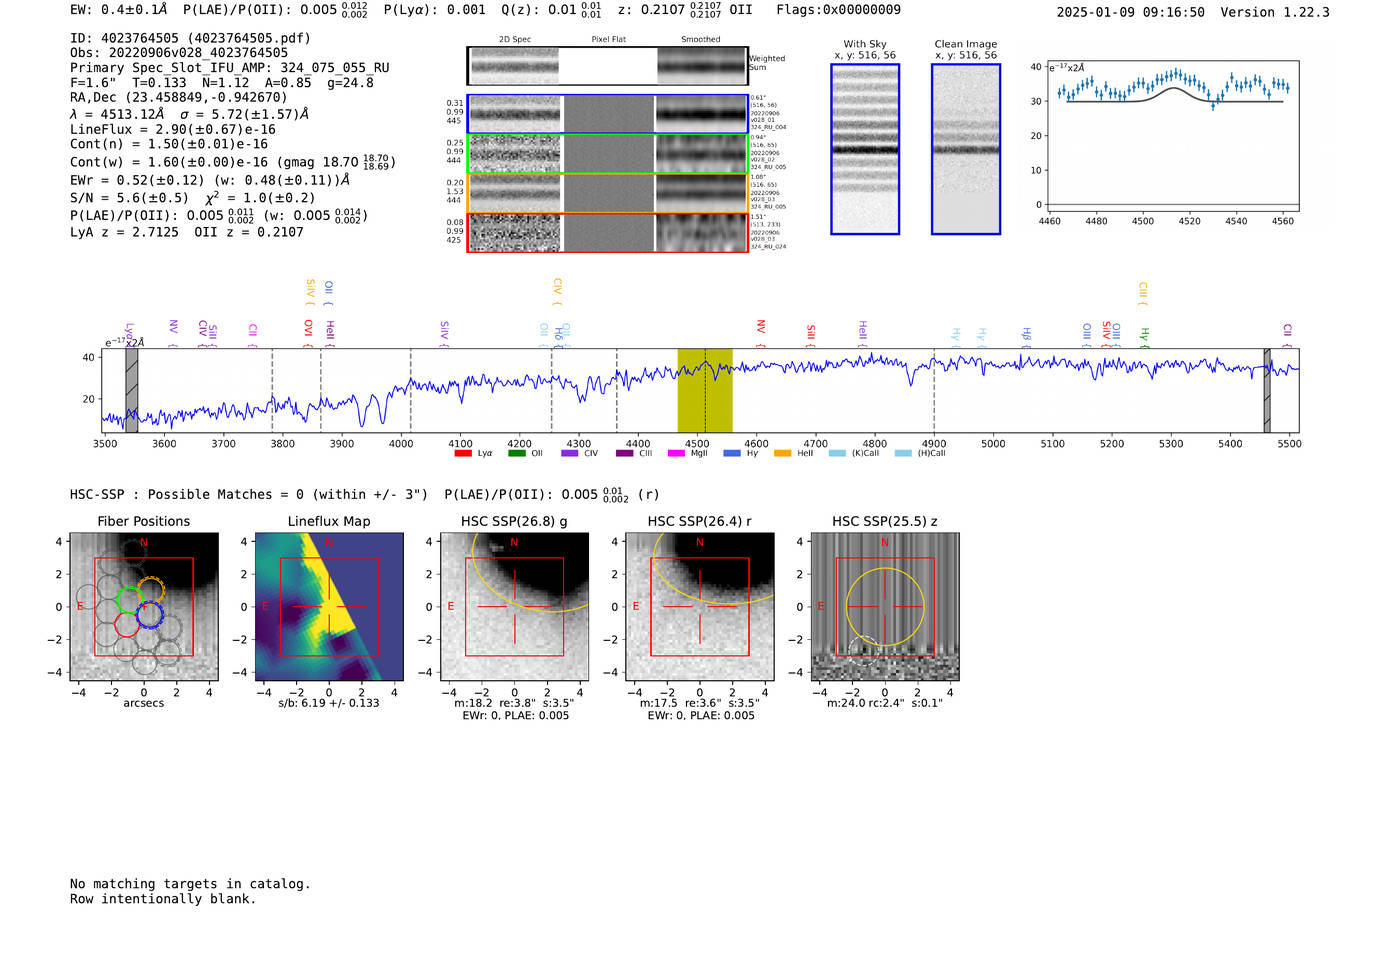Click the Weighted Sum 2D spectrum row
Image resolution: width=1400 pixels, height=953 pixels.
pyautogui.click(x=607, y=66)
